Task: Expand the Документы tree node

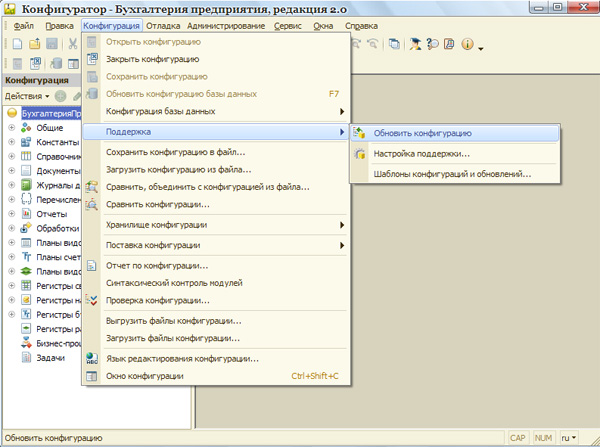Action: point(11,171)
